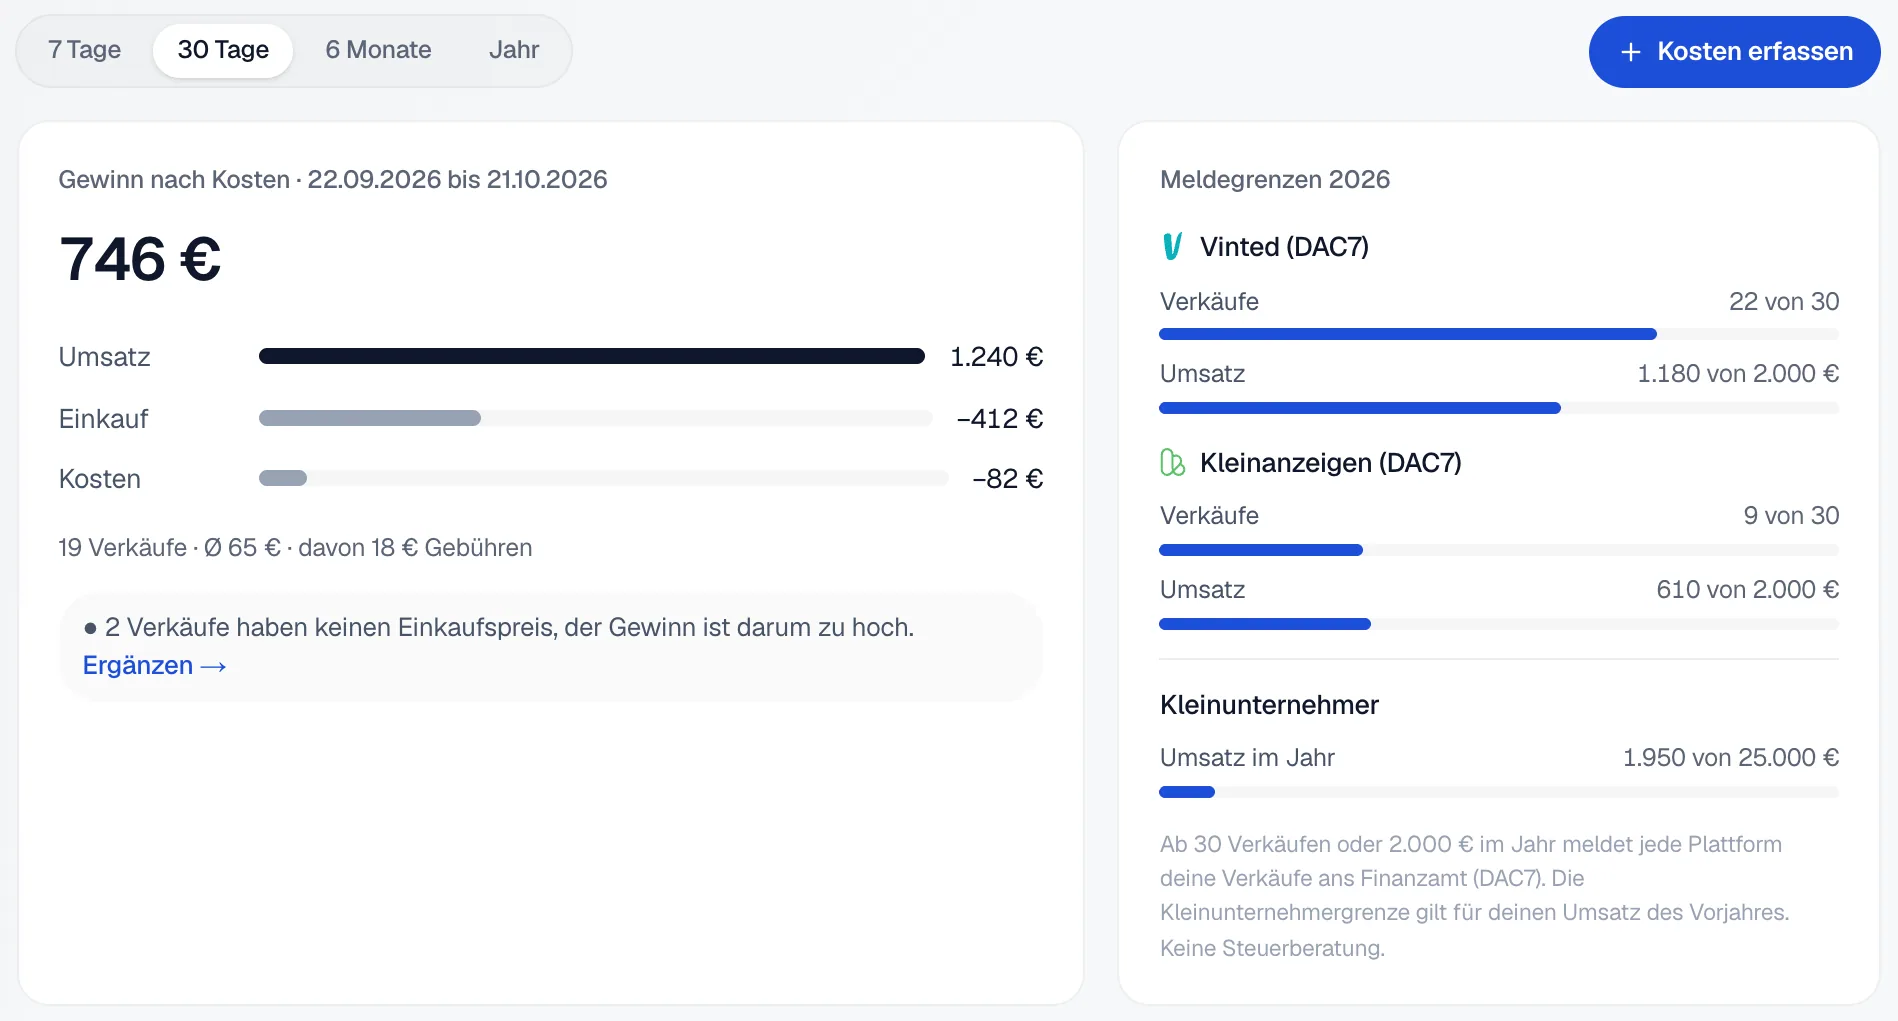Click the 19 Verkäufe summary line
1898x1021 pixels.
(x=295, y=547)
